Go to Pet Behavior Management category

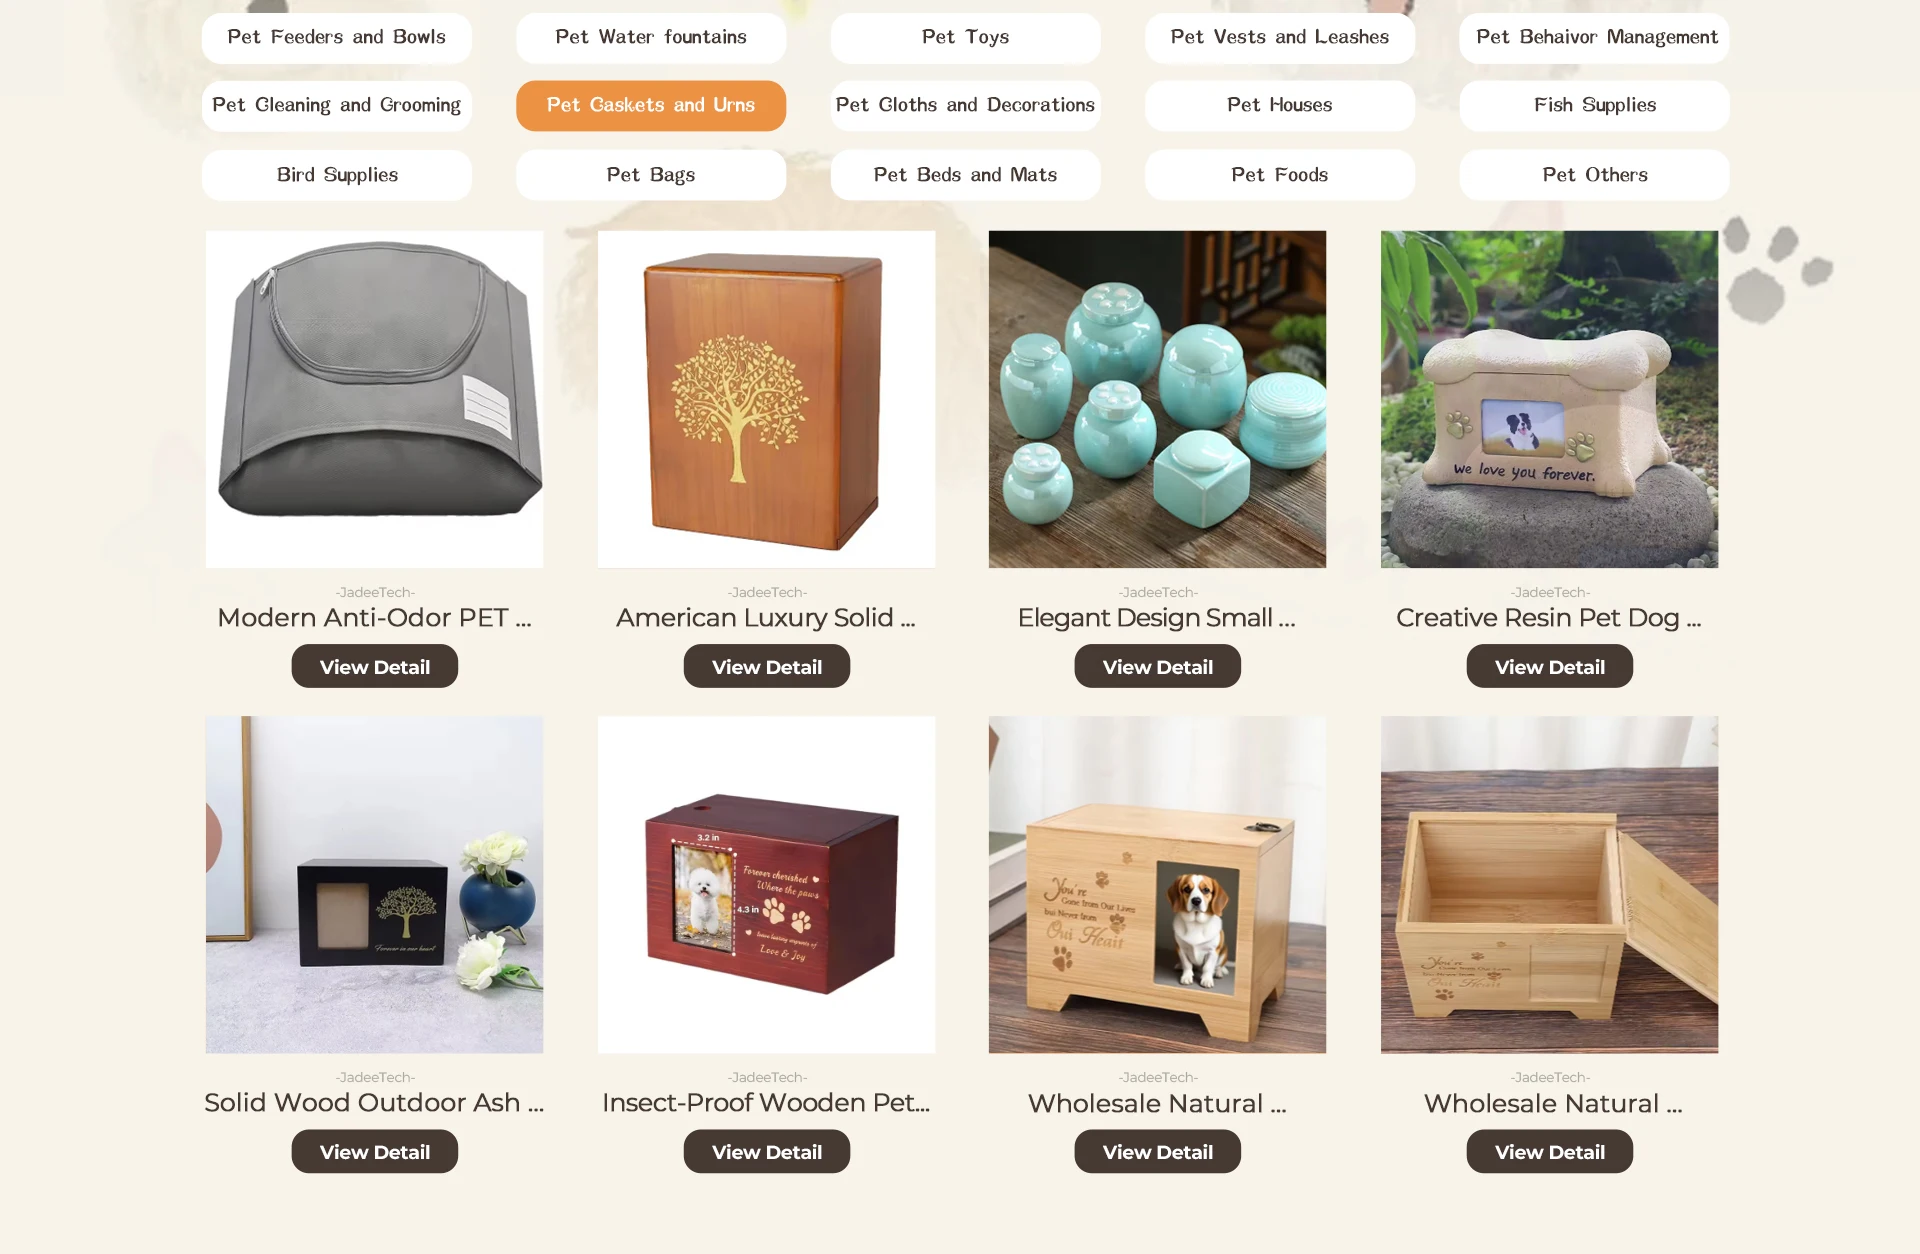pyautogui.click(x=1594, y=37)
